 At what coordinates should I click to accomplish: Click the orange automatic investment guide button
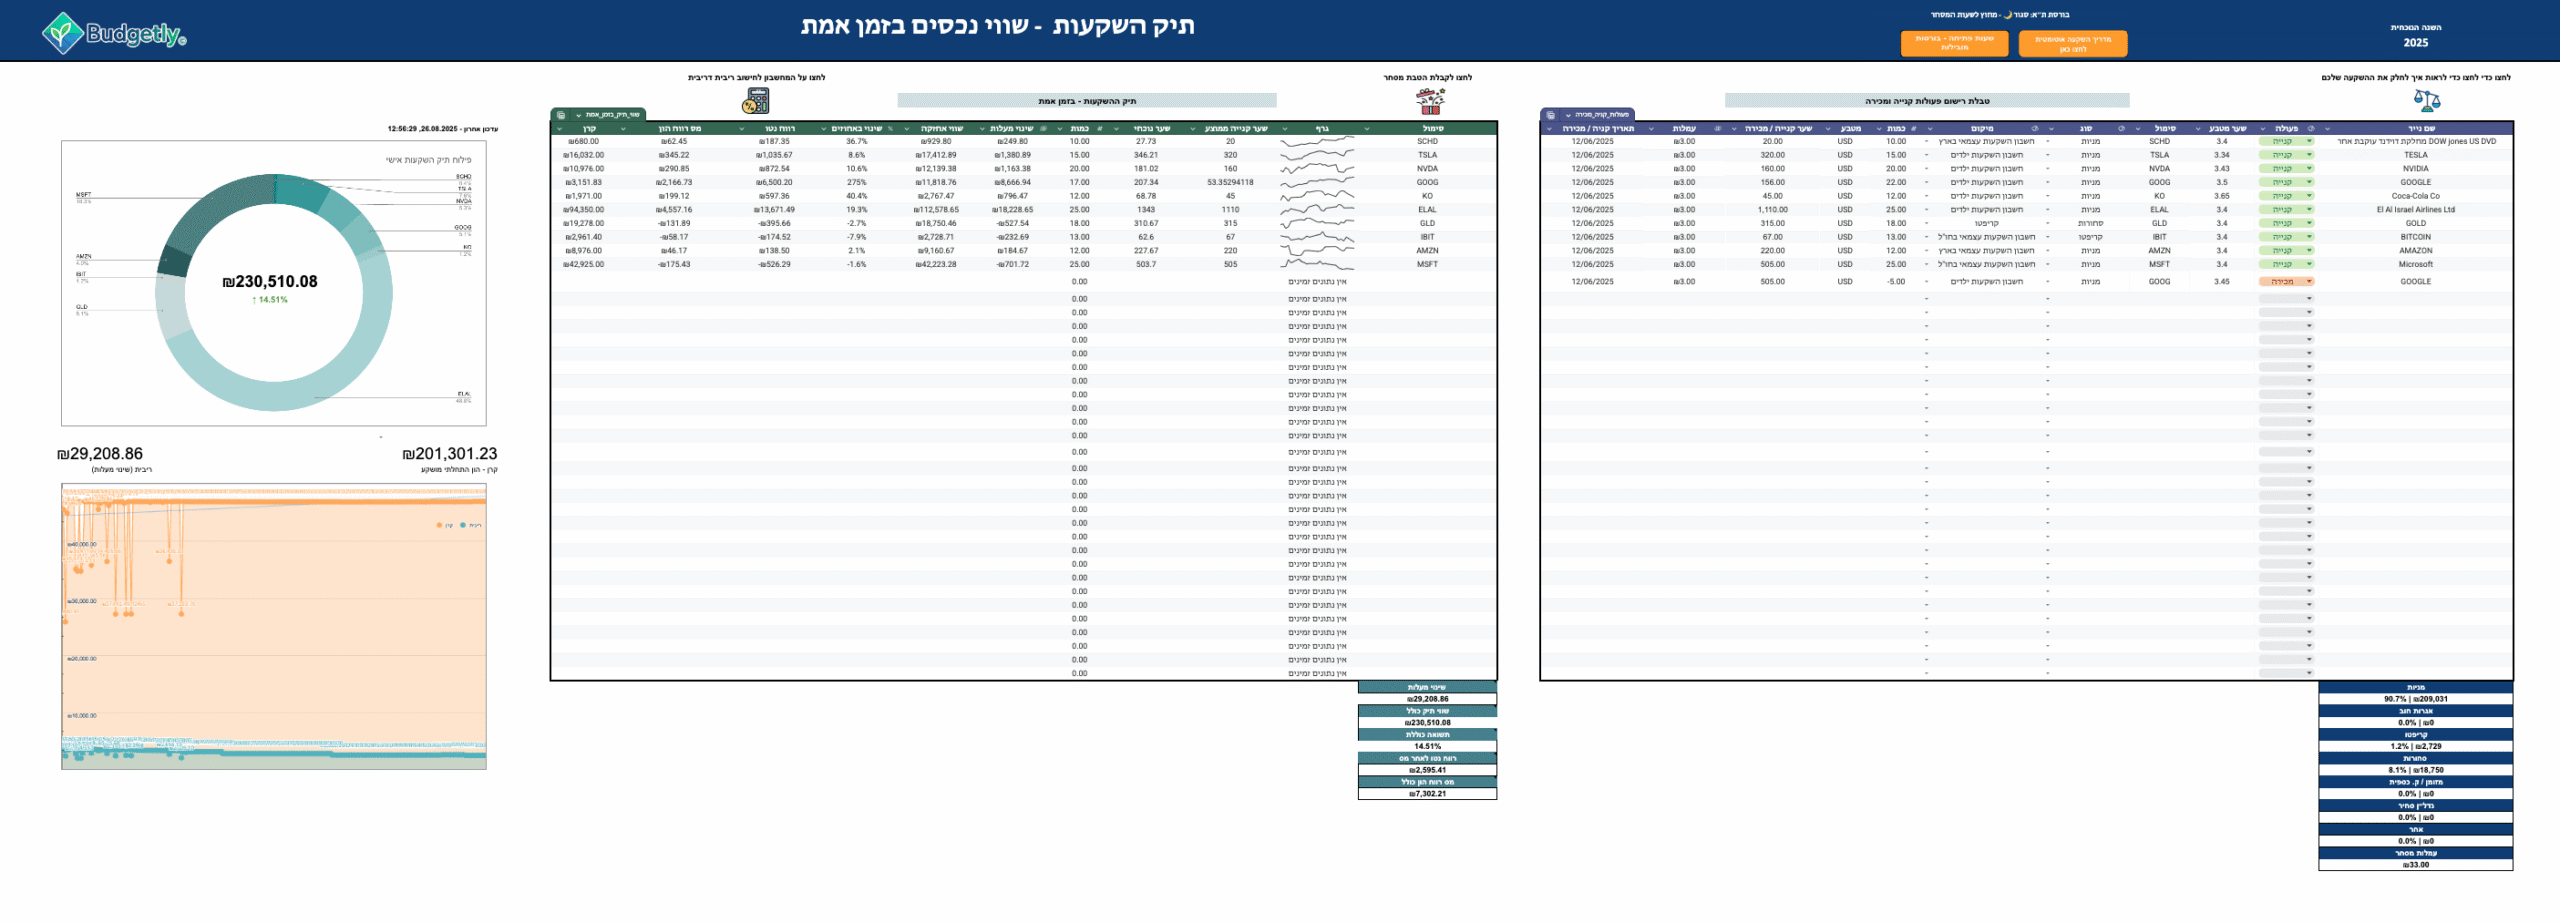[x=2072, y=44]
